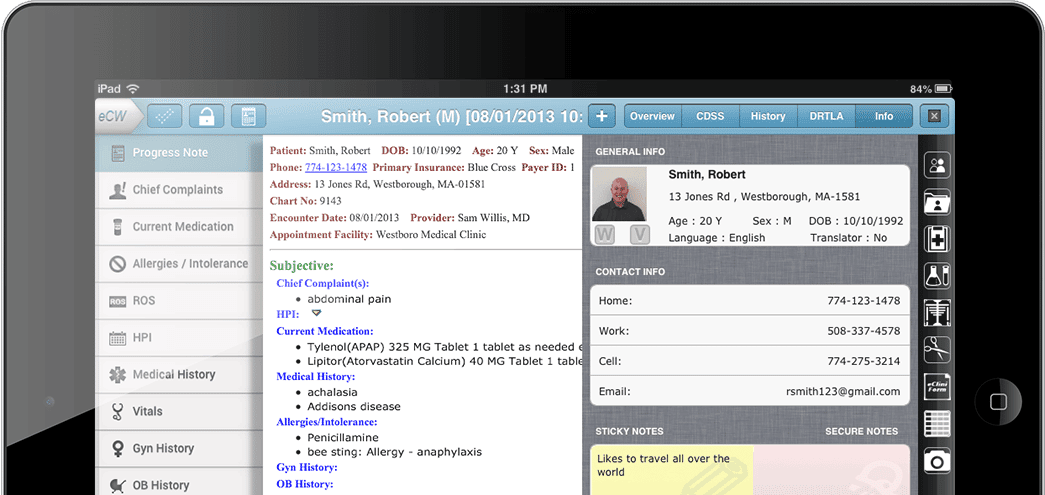Call the phone link 774-123-1478
The height and width of the screenshot is (495, 1045).
click(336, 168)
